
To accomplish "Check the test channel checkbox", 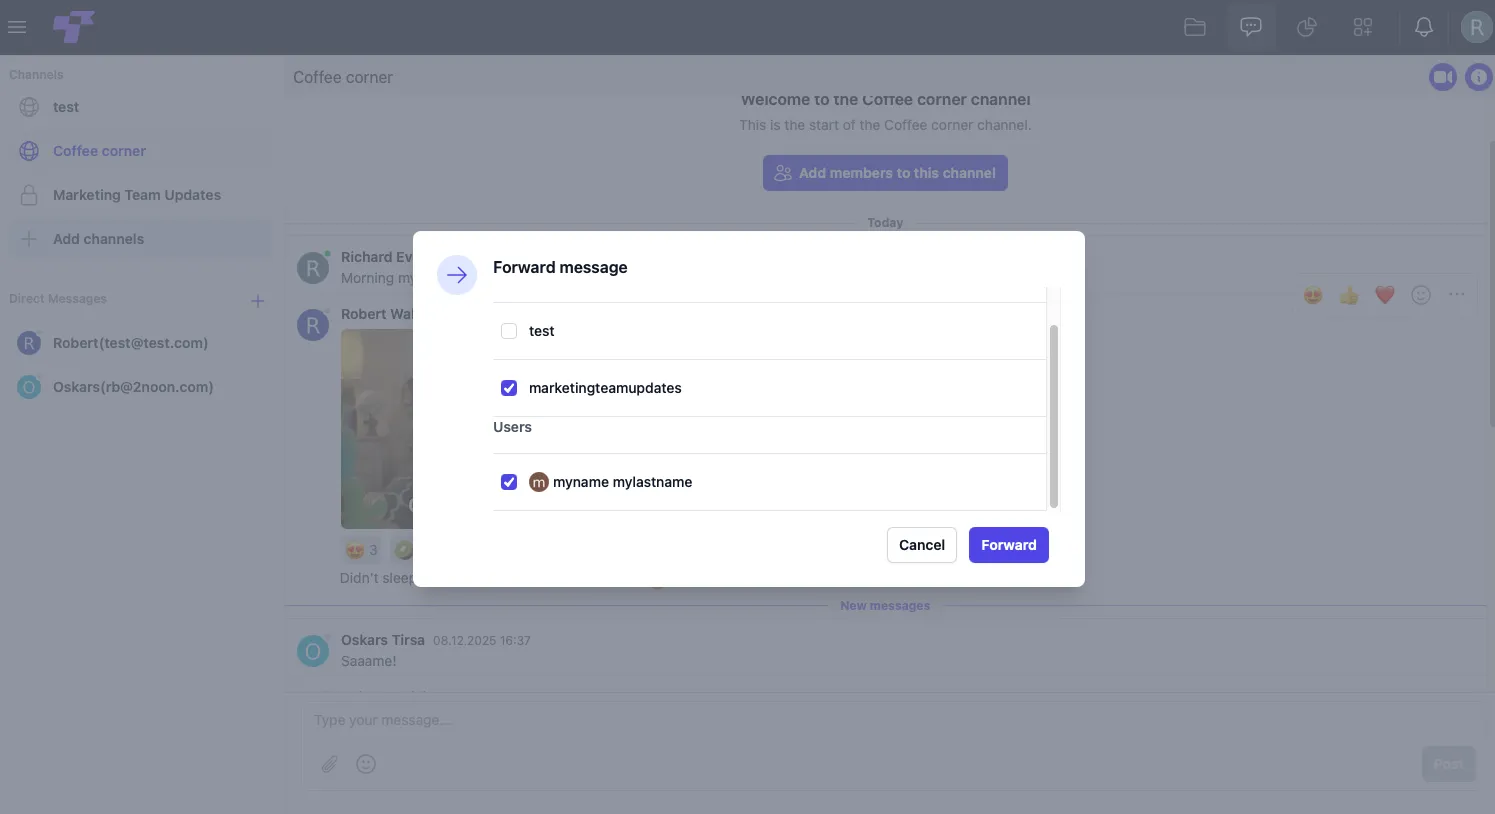I will pyautogui.click(x=509, y=331).
